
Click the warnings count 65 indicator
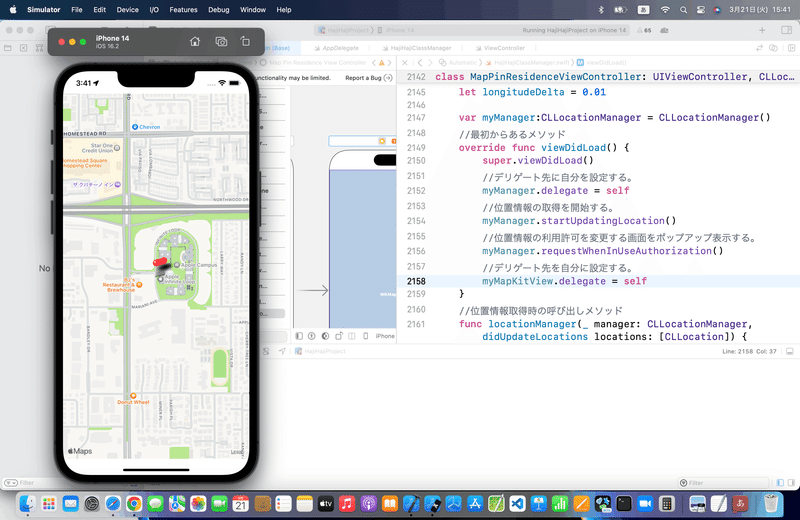pos(644,30)
